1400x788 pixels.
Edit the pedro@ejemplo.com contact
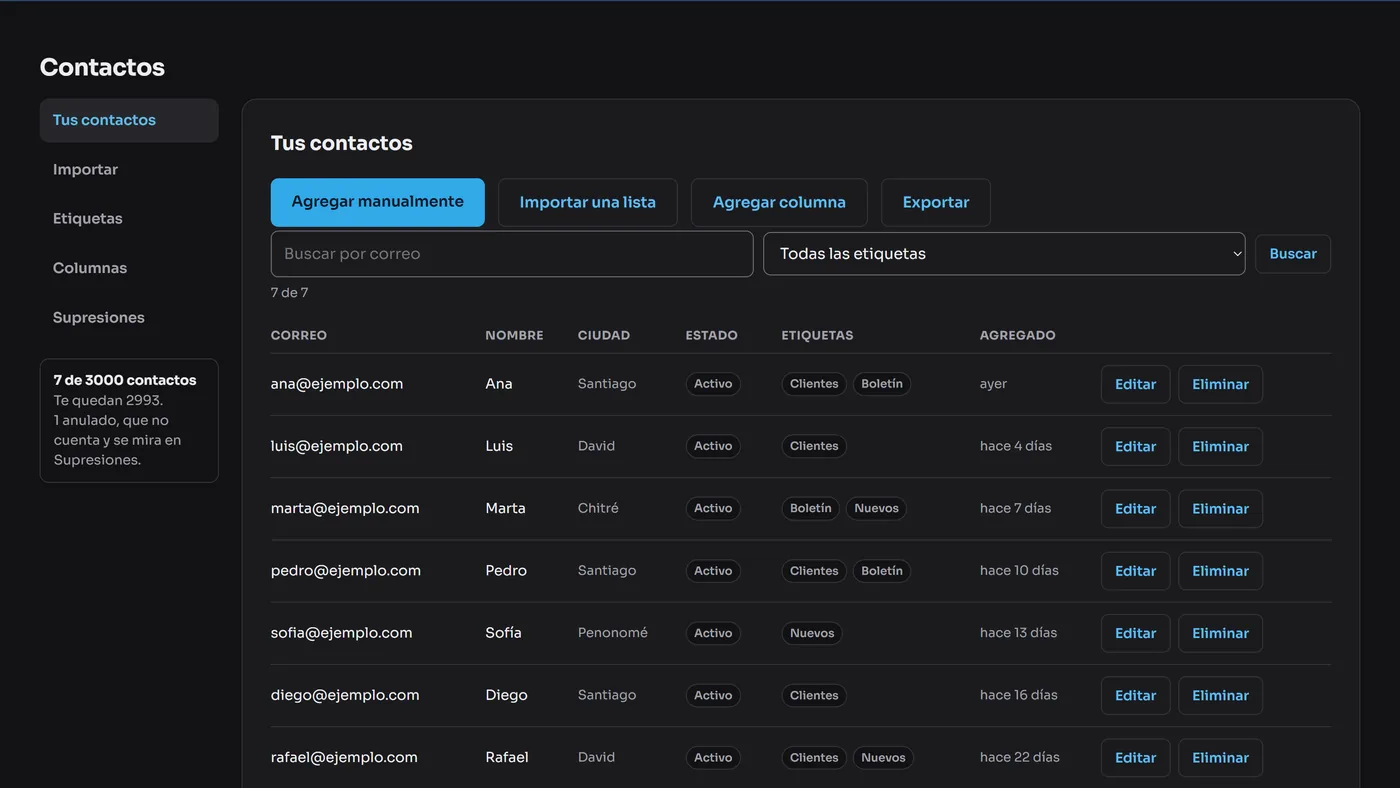tap(1135, 571)
